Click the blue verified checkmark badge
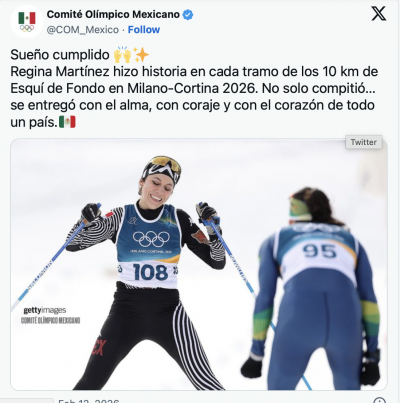400x403 pixels. (188, 15)
